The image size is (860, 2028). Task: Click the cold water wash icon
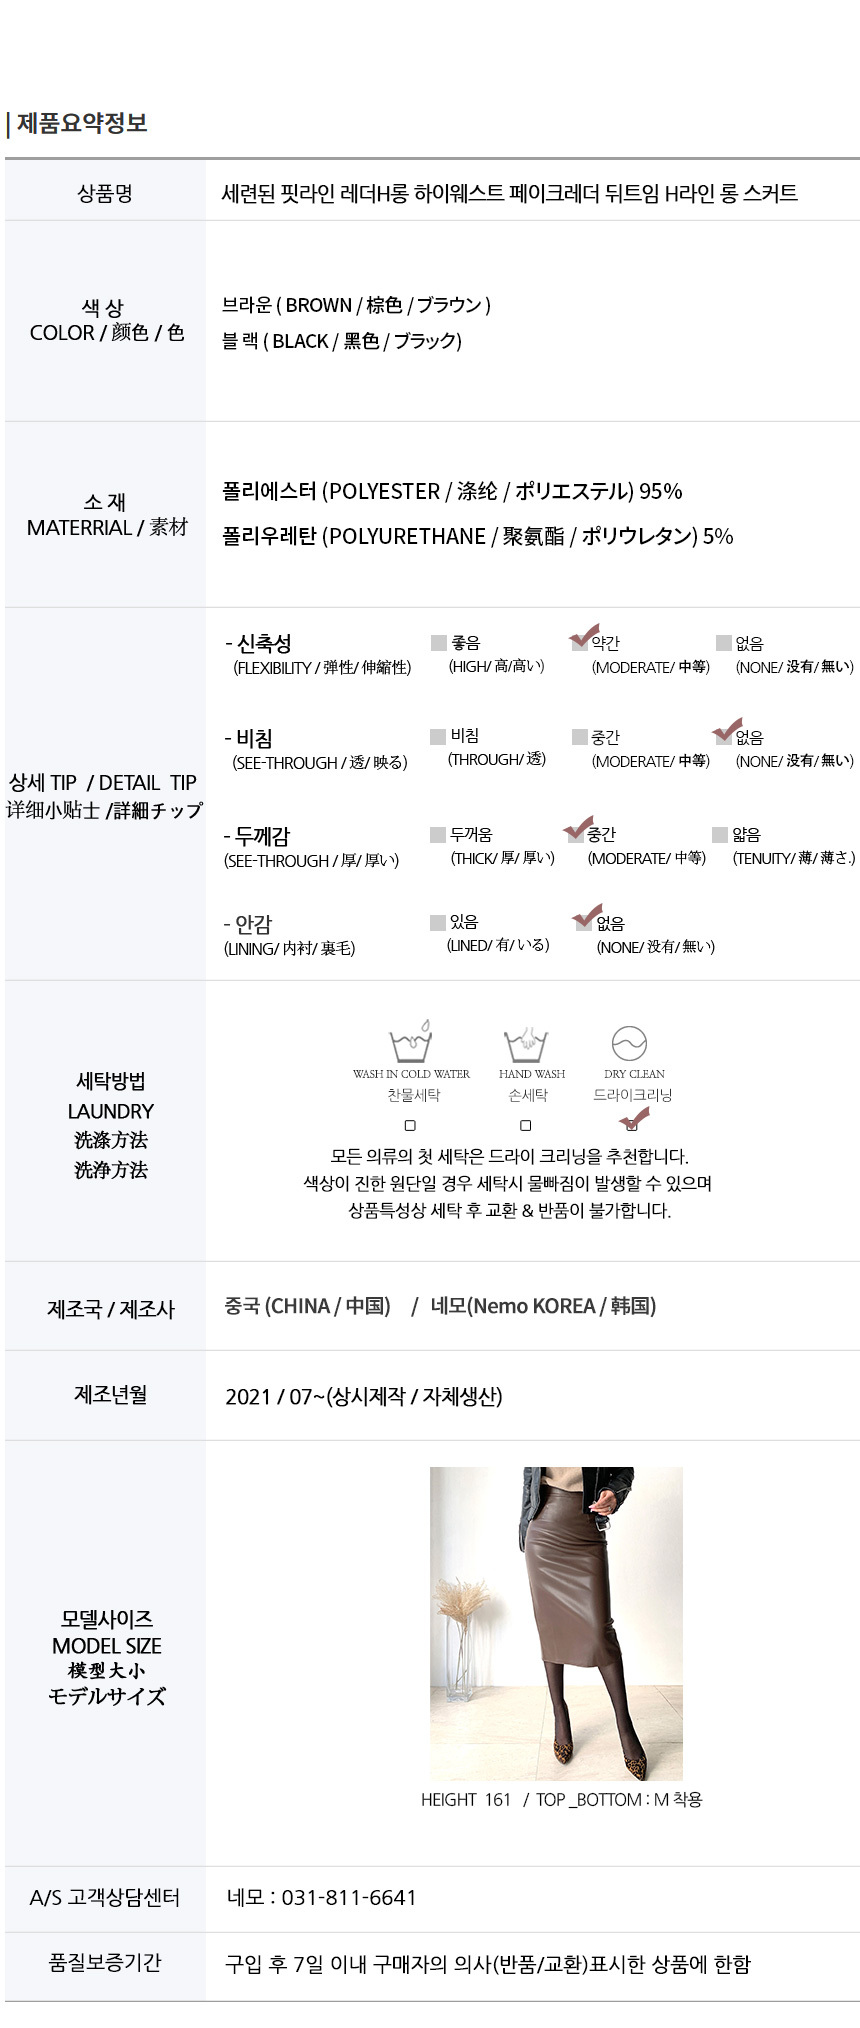point(411,1042)
